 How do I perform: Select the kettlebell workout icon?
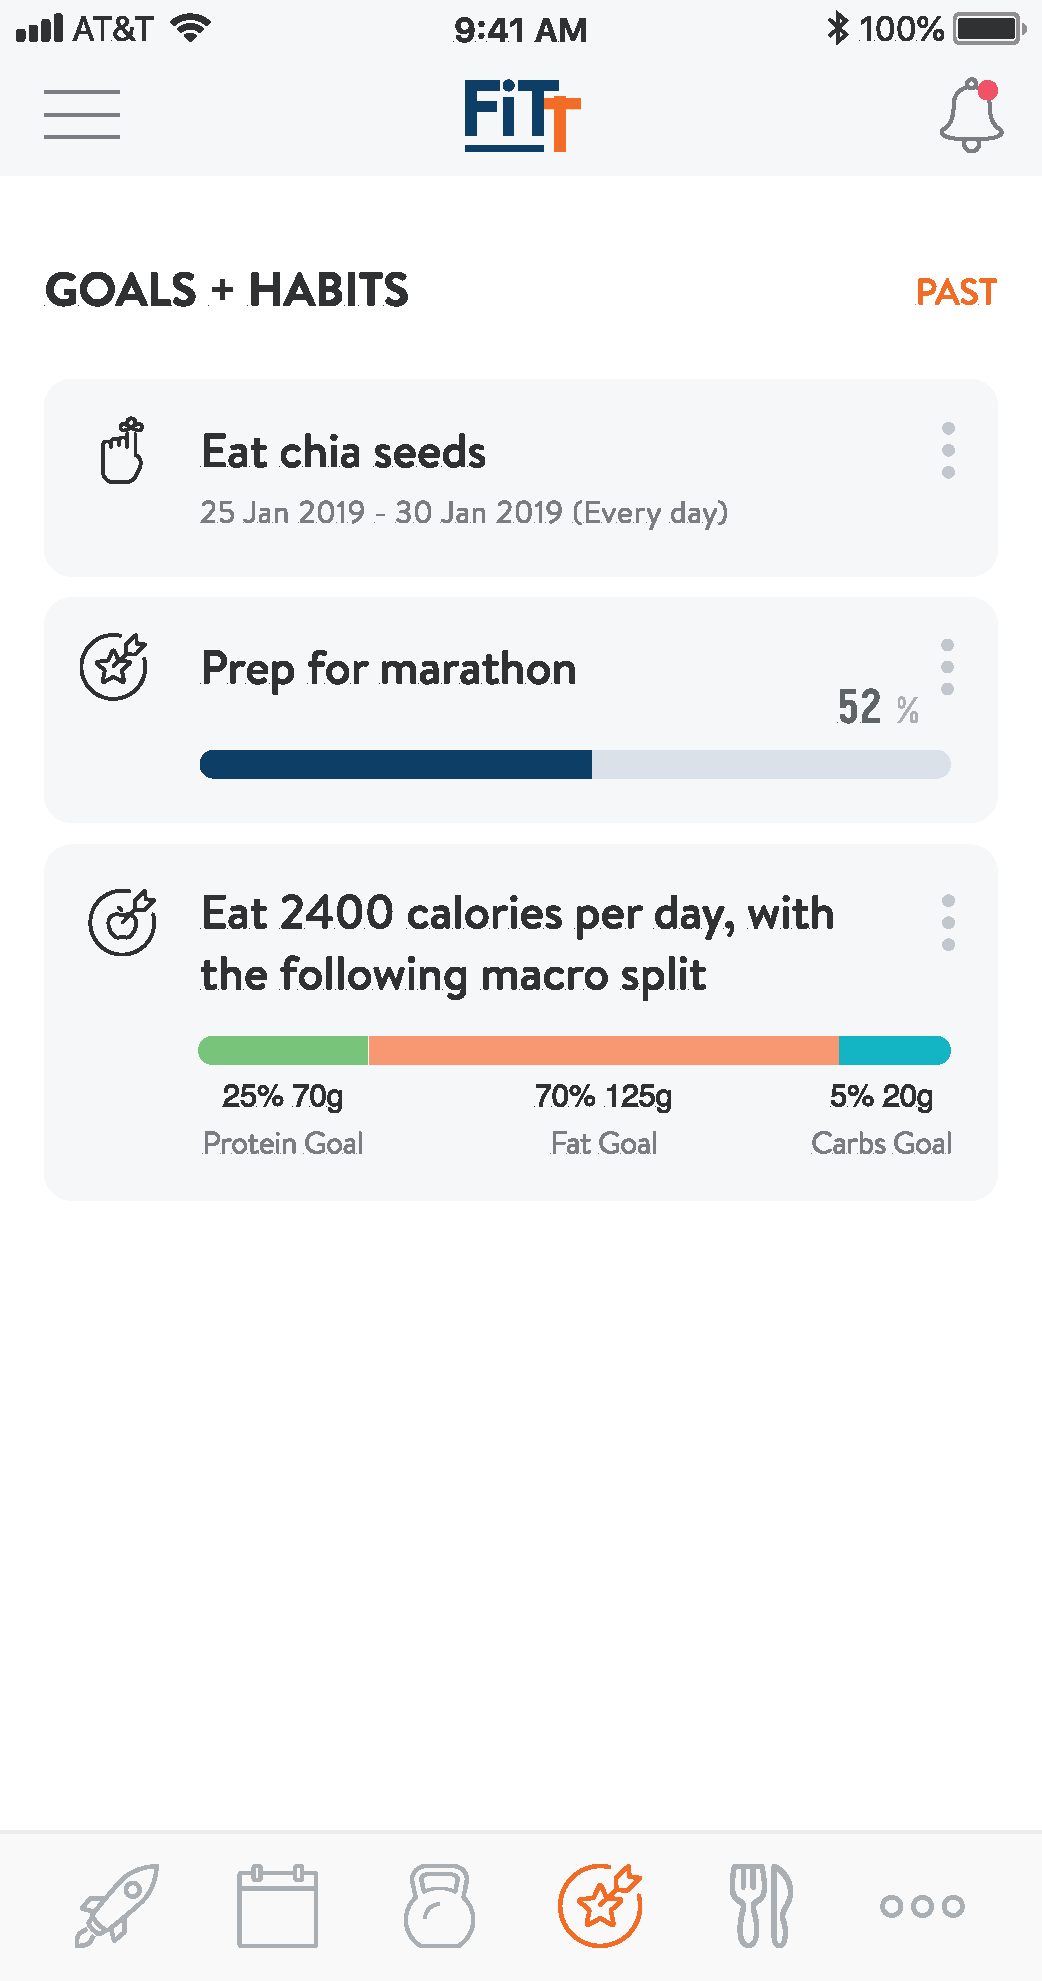click(x=439, y=1906)
